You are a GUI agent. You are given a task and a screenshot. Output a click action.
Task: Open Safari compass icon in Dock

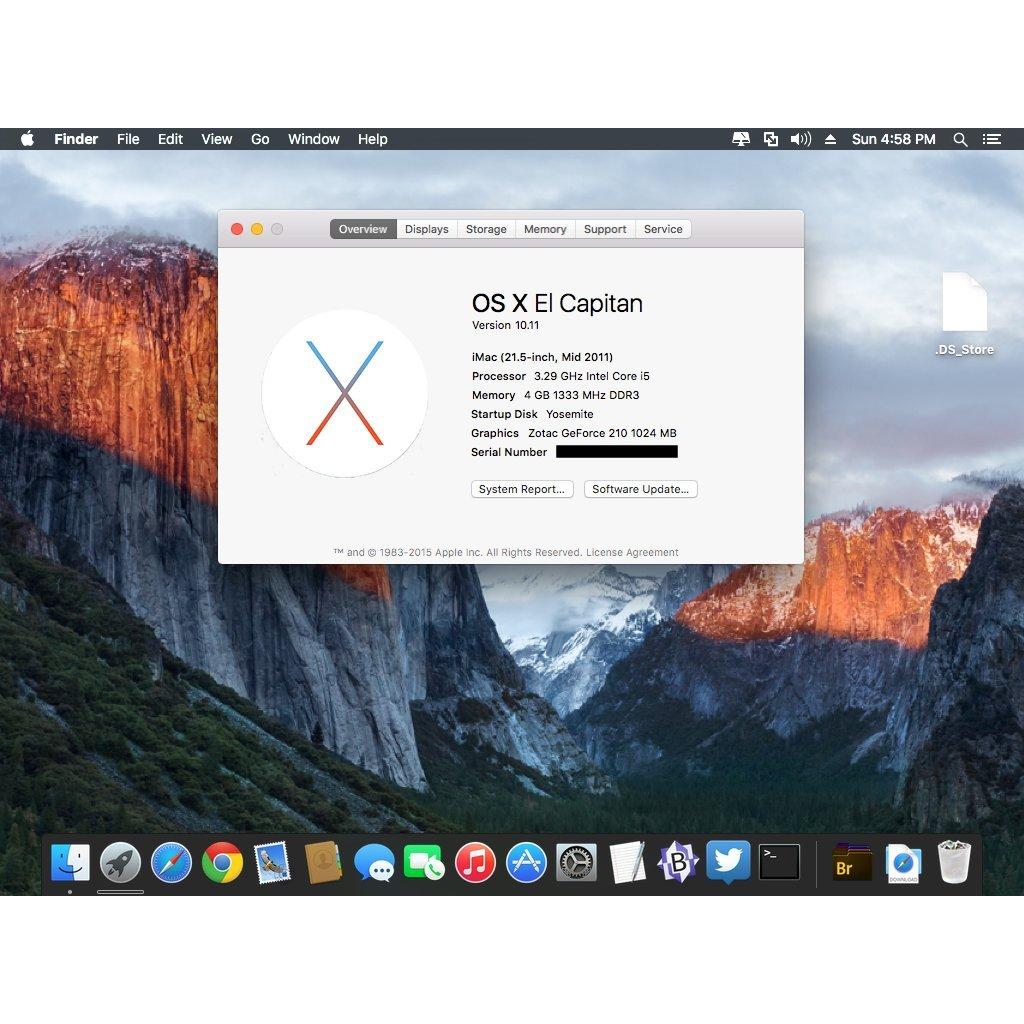pos(171,863)
